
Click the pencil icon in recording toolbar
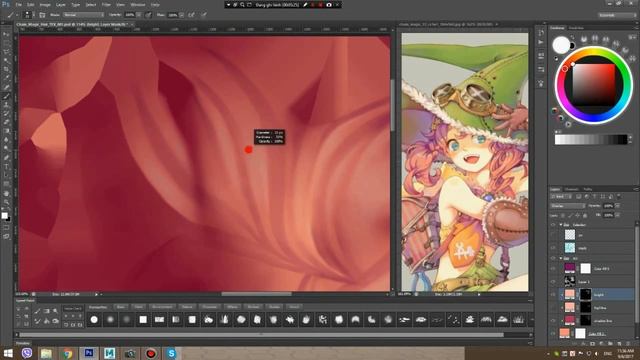pyautogui.click(x=305, y=4)
